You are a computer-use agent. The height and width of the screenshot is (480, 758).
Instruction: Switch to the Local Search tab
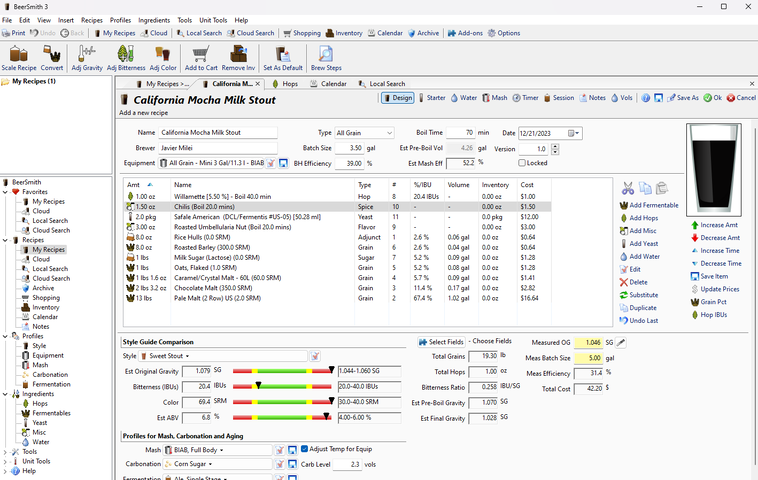(x=382, y=84)
